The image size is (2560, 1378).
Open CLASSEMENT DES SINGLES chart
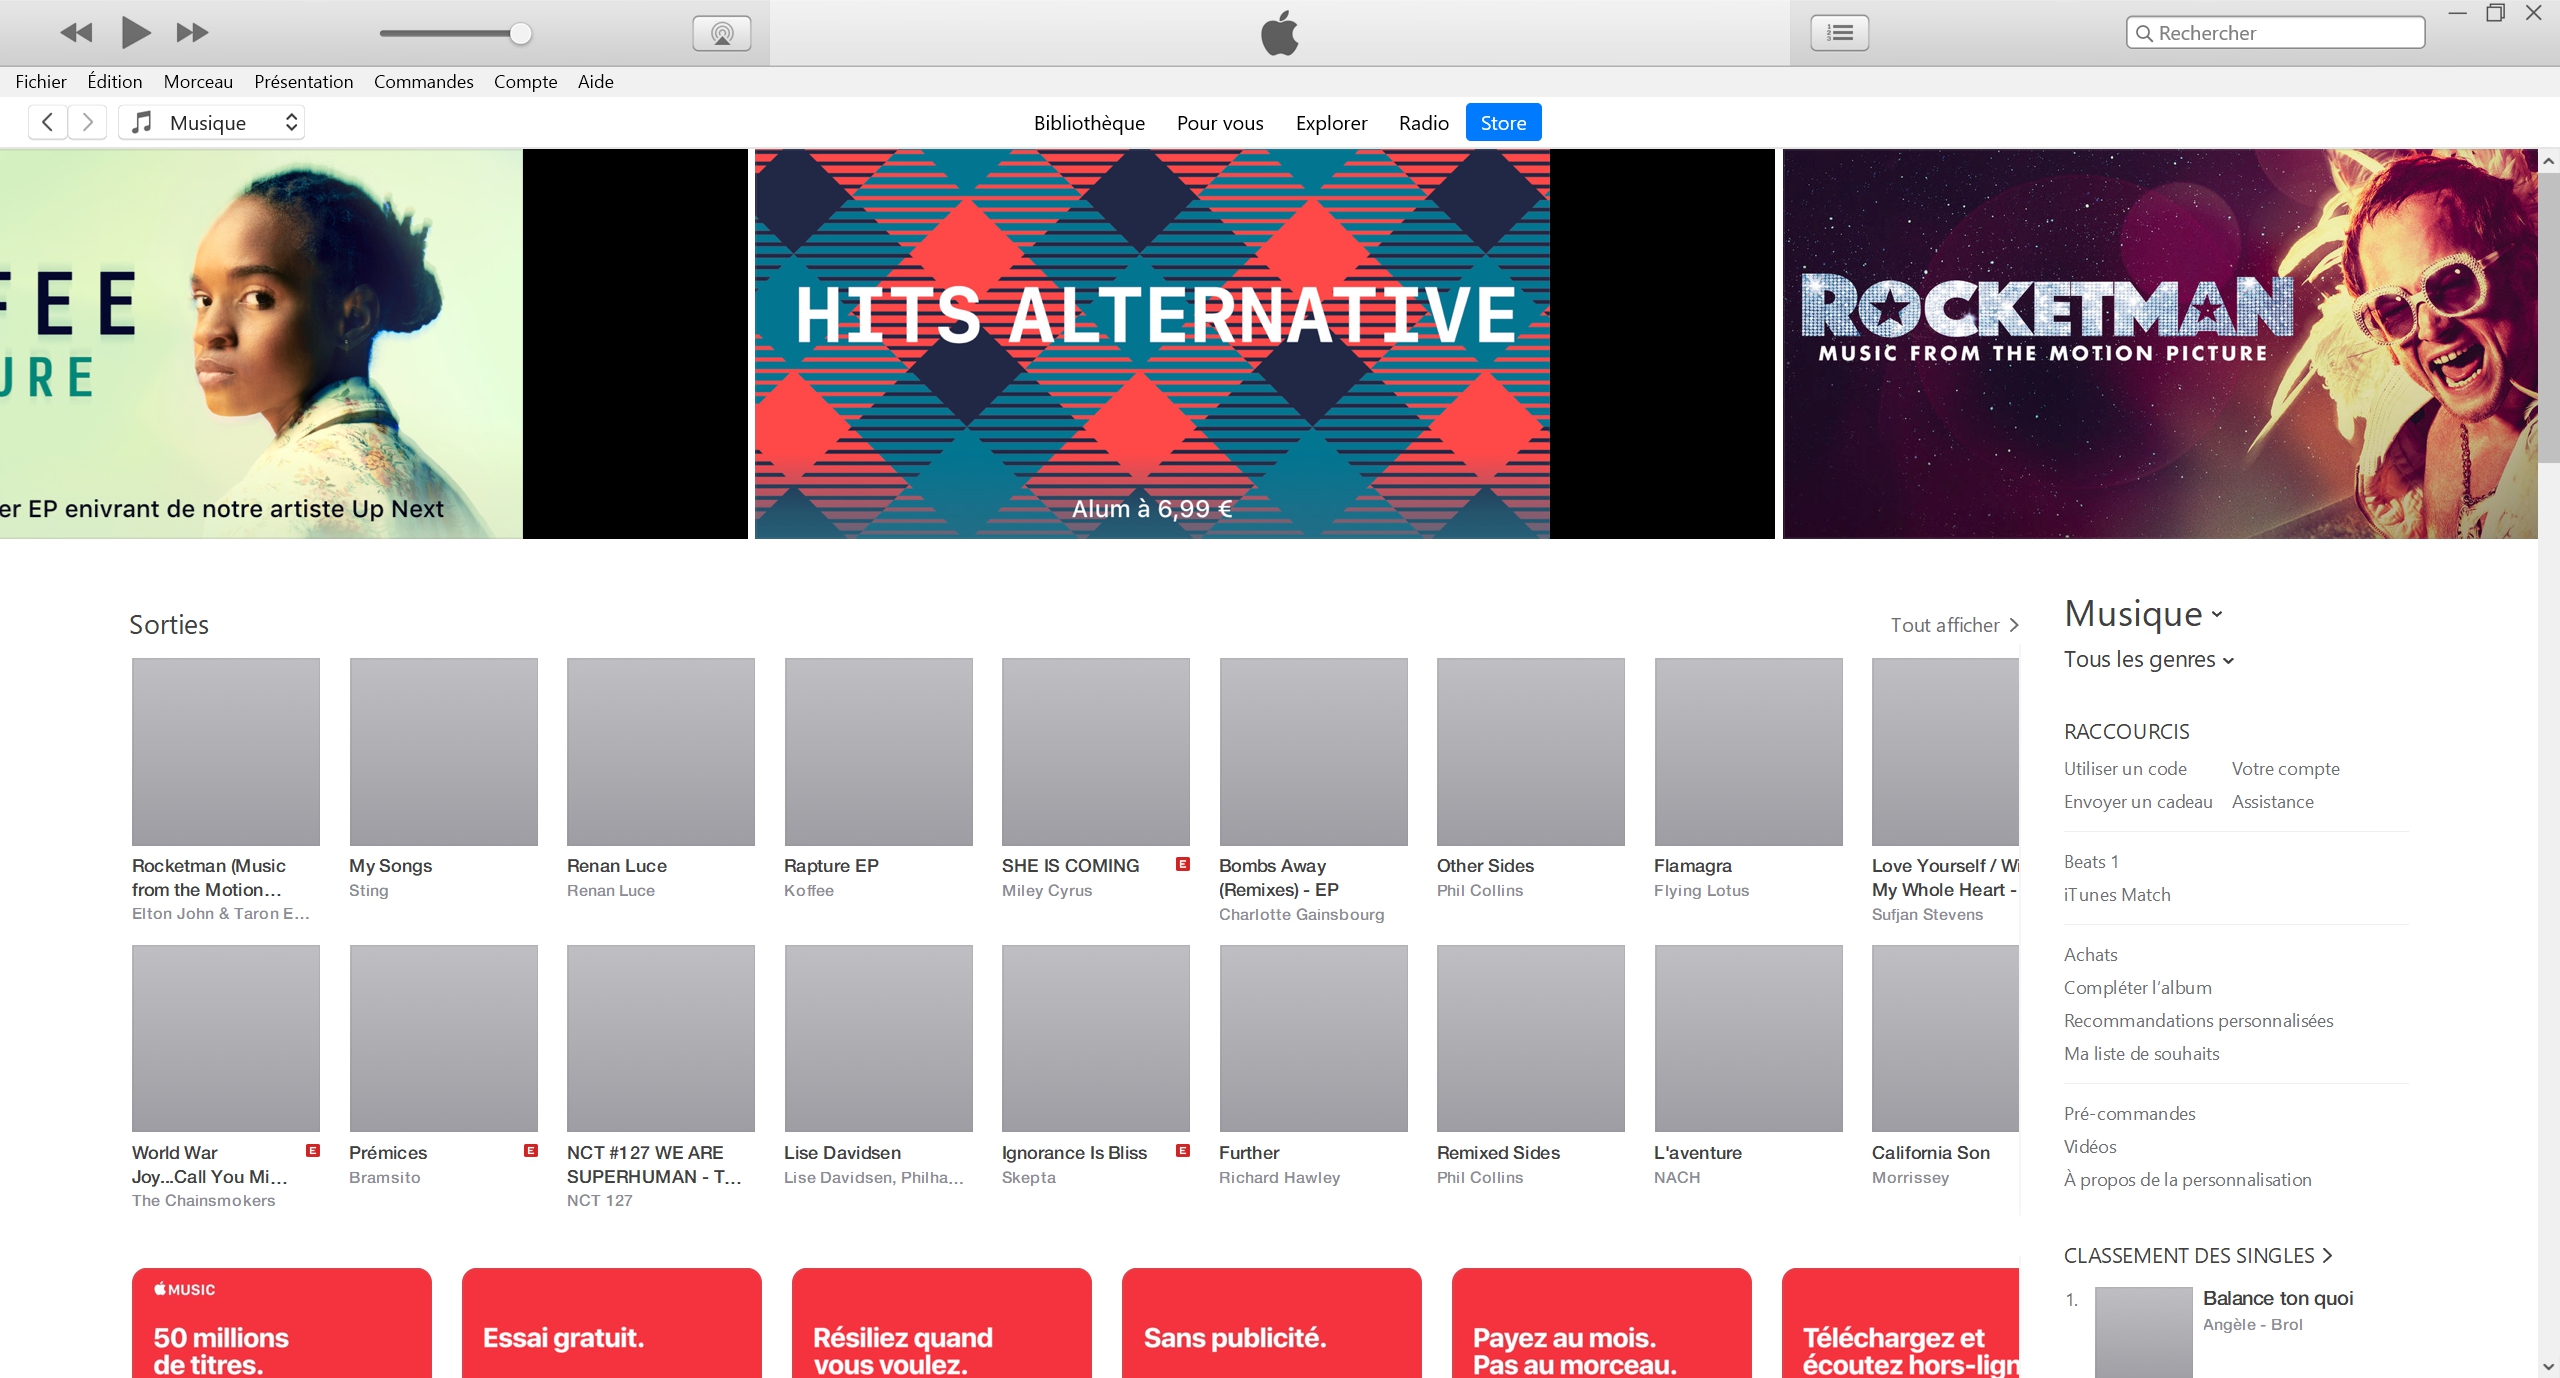[x=2197, y=1256]
